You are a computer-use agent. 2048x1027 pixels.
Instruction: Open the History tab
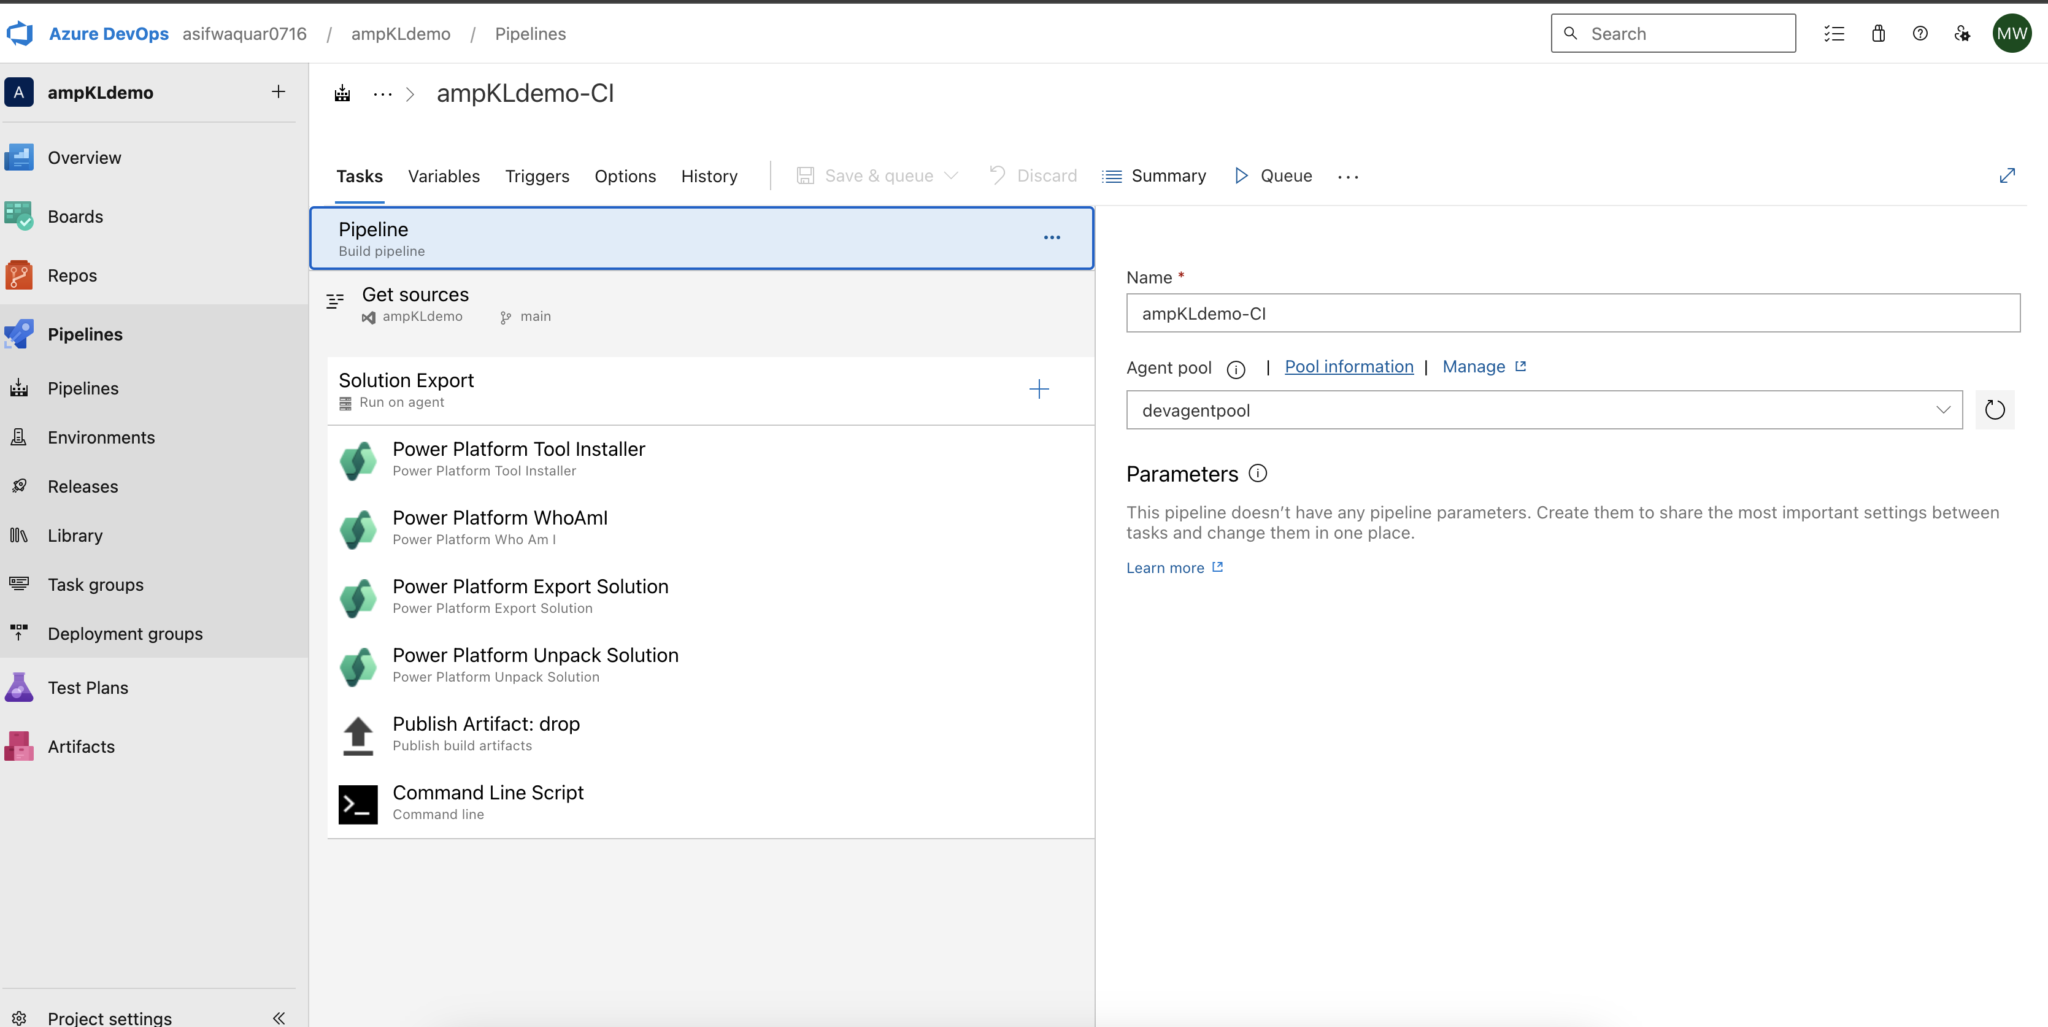[708, 176]
